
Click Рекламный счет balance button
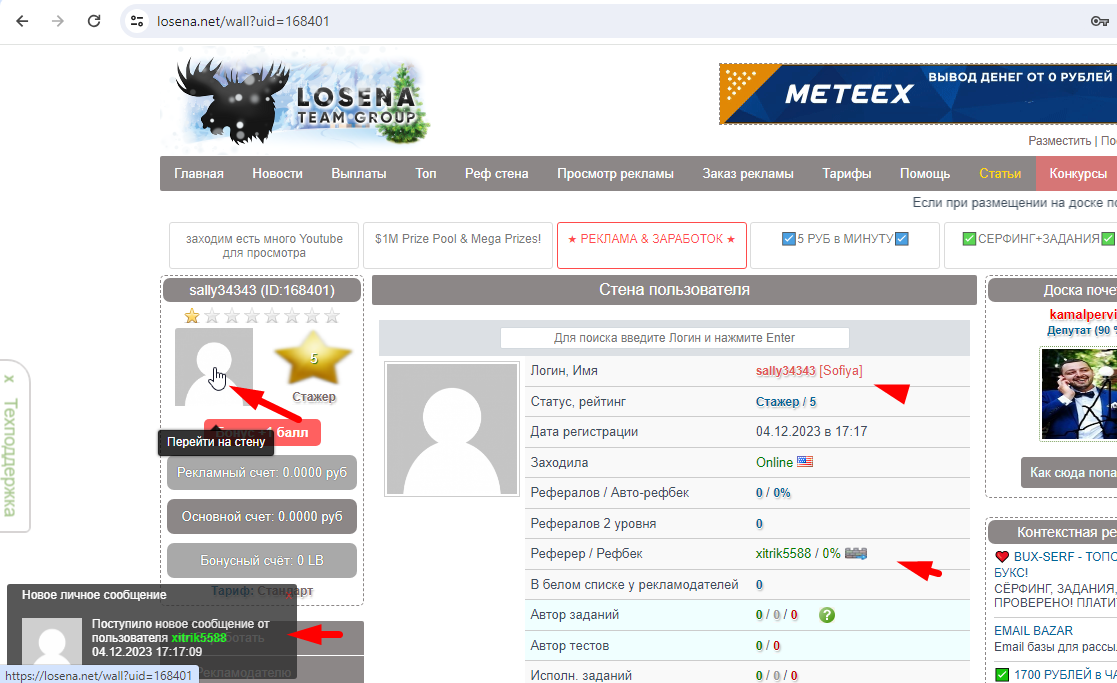(262, 472)
